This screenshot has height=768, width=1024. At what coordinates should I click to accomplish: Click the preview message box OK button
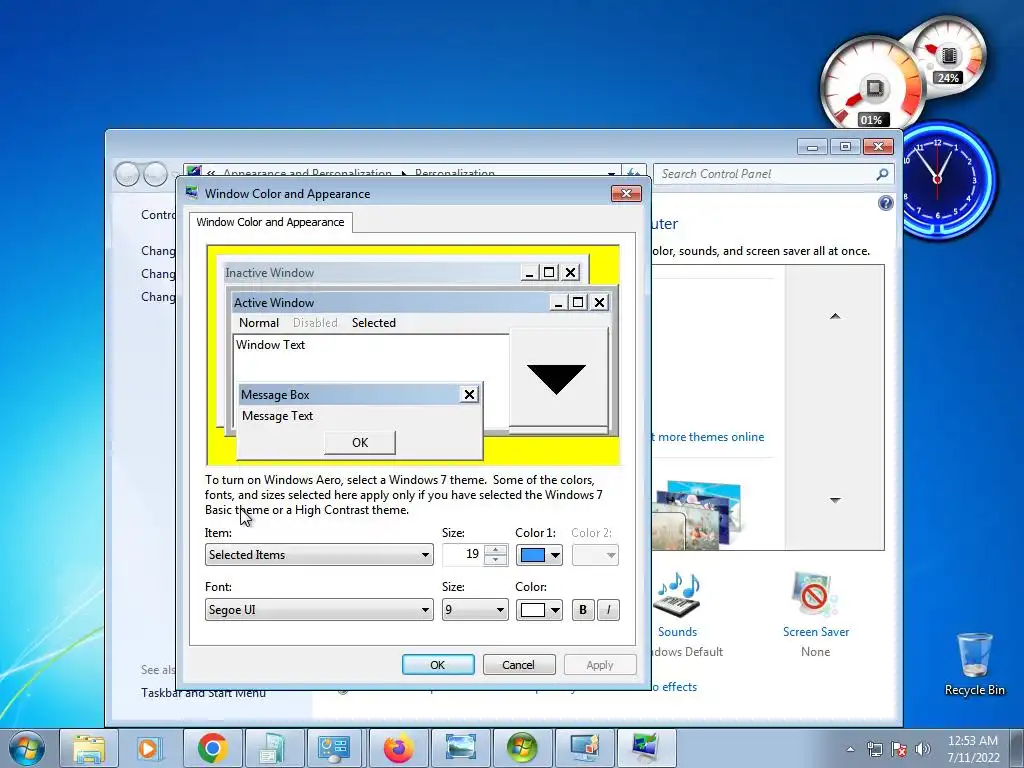(360, 443)
